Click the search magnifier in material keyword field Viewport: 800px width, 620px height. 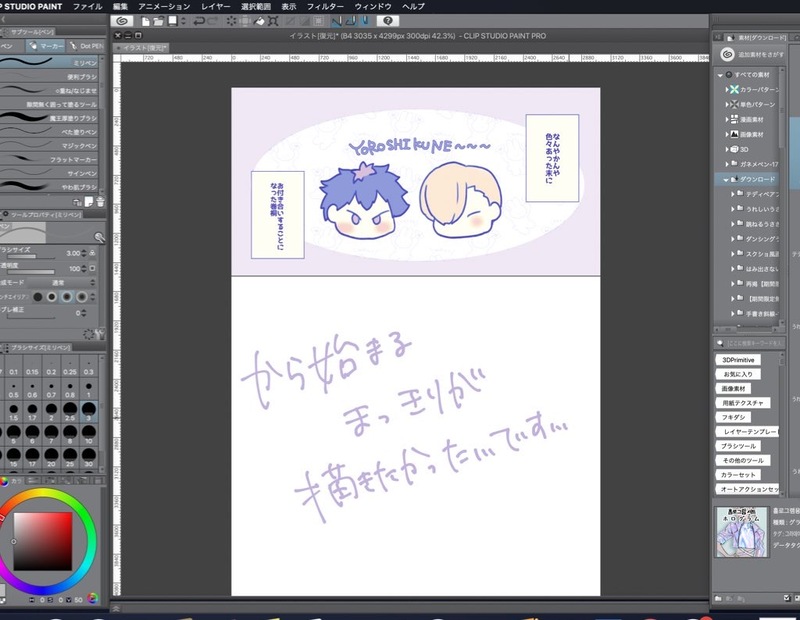pos(720,343)
